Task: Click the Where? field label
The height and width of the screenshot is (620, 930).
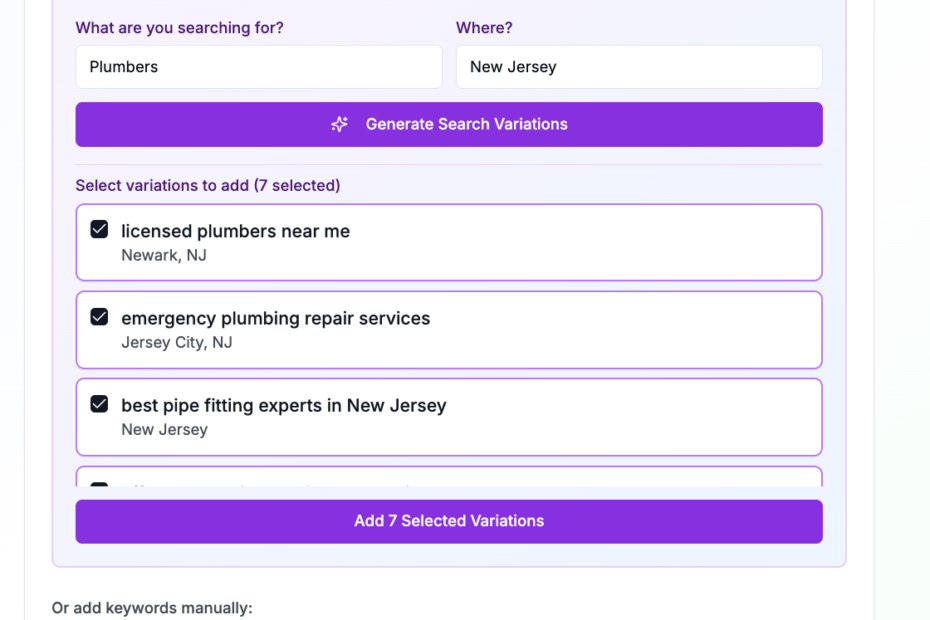Action: point(484,28)
